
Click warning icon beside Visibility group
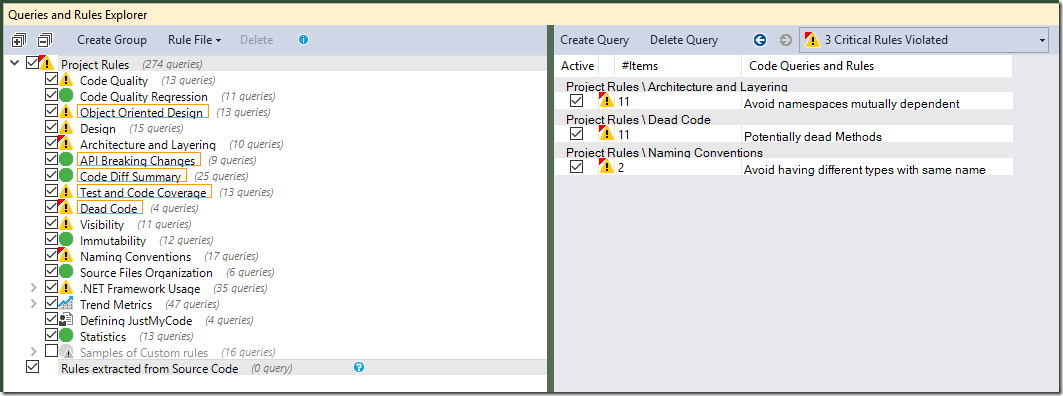tap(66, 224)
